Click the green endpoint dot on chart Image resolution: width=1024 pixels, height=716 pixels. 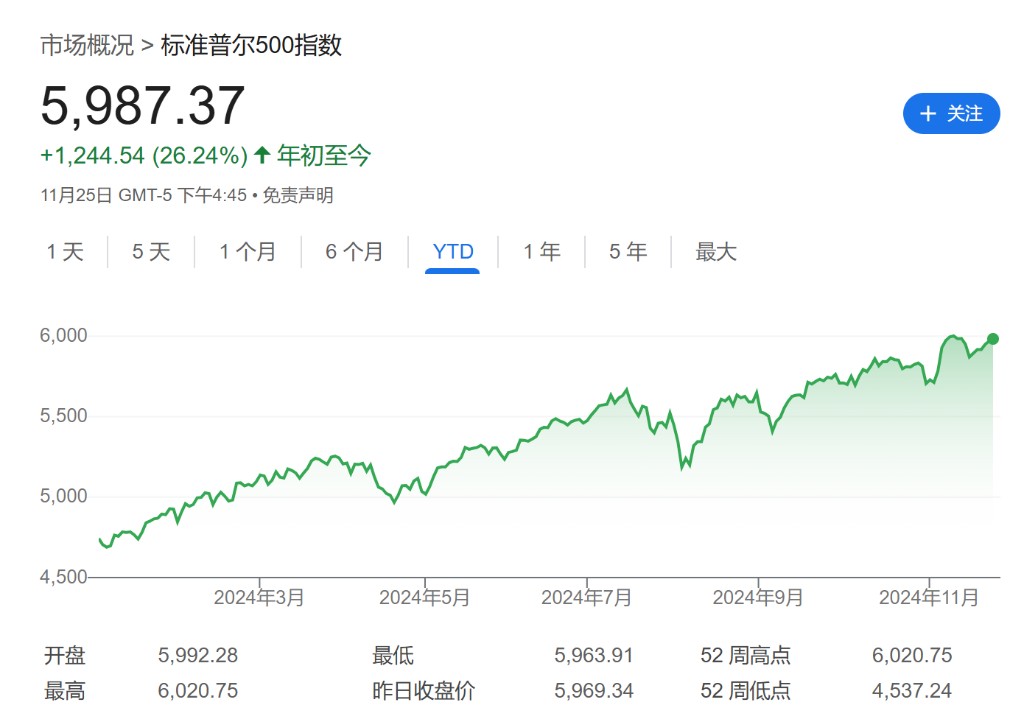(x=993, y=338)
